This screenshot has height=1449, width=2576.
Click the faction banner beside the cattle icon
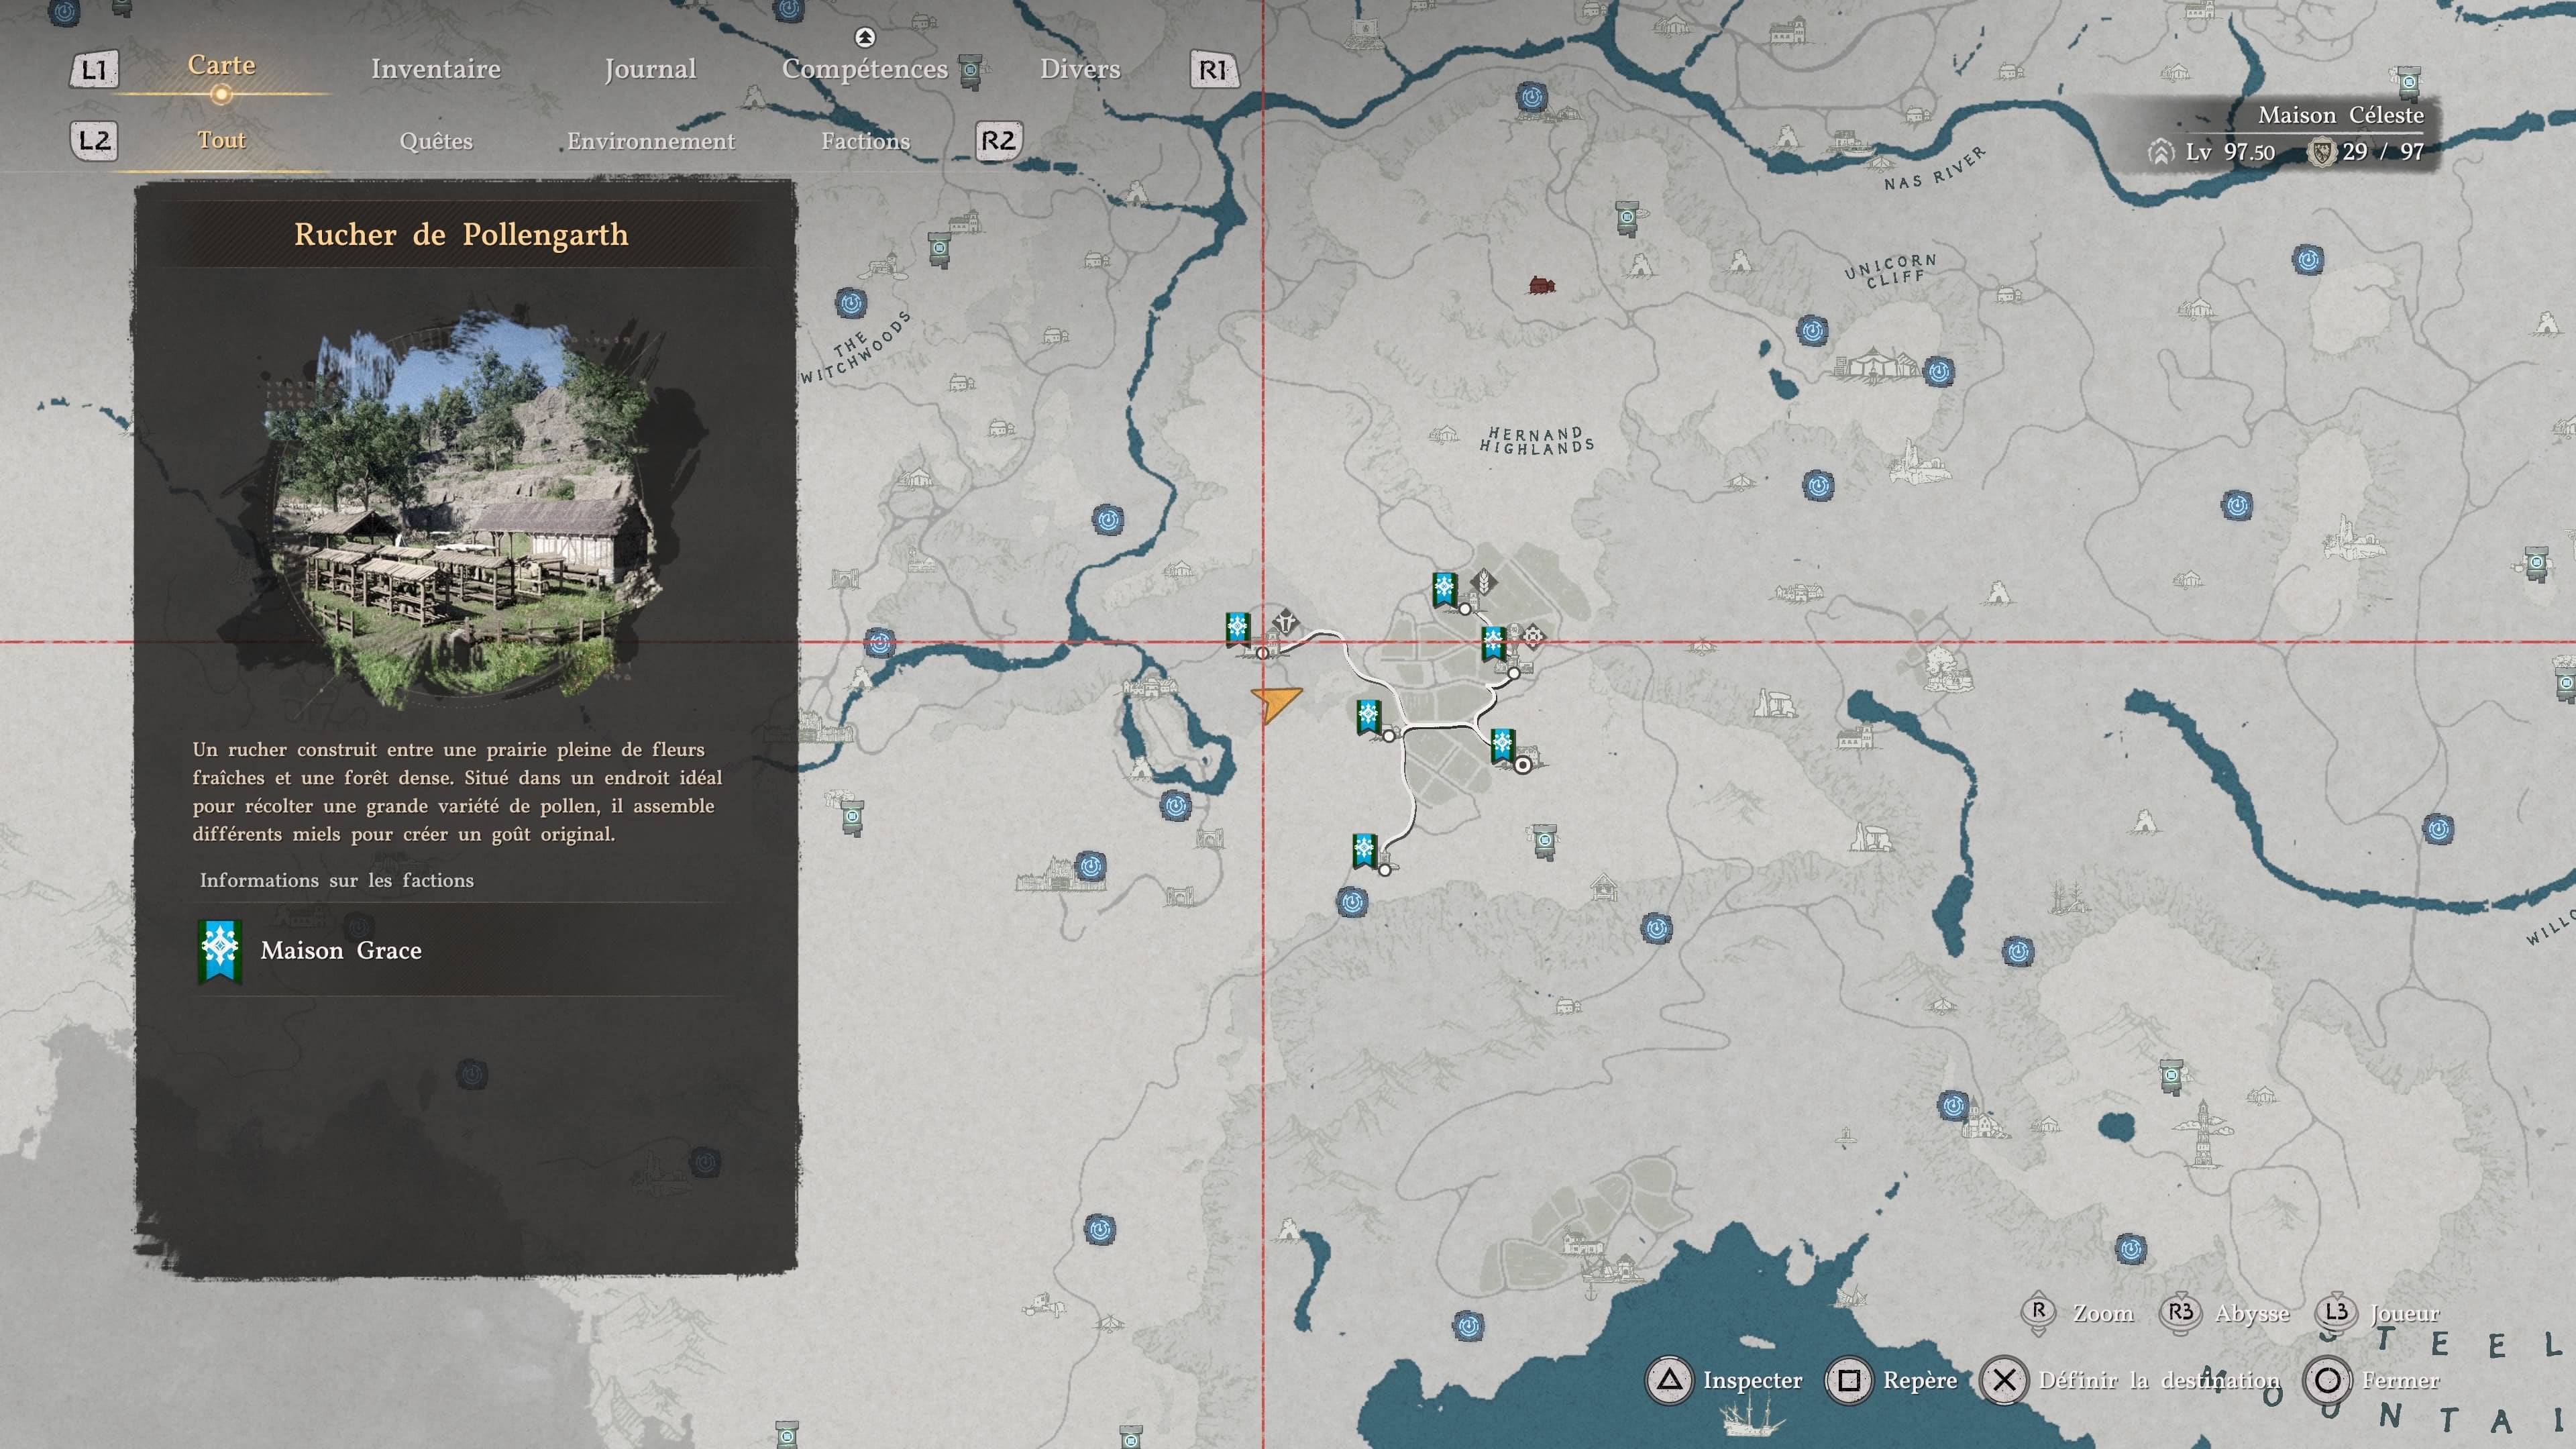click(1238, 629)
